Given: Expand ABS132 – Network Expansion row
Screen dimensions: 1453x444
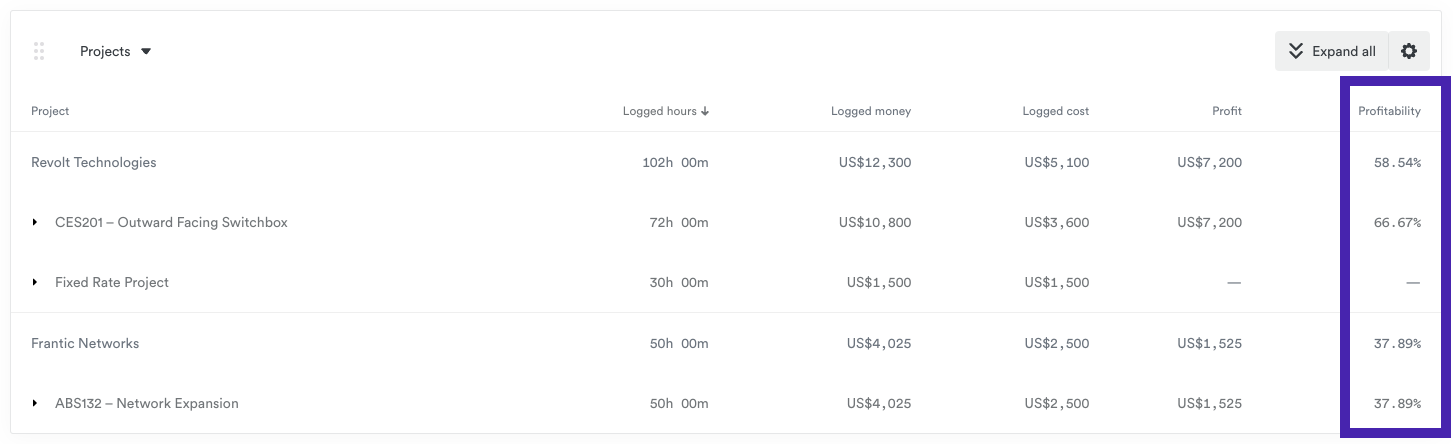Looking at the screenshot, I should tap(35, 404).
